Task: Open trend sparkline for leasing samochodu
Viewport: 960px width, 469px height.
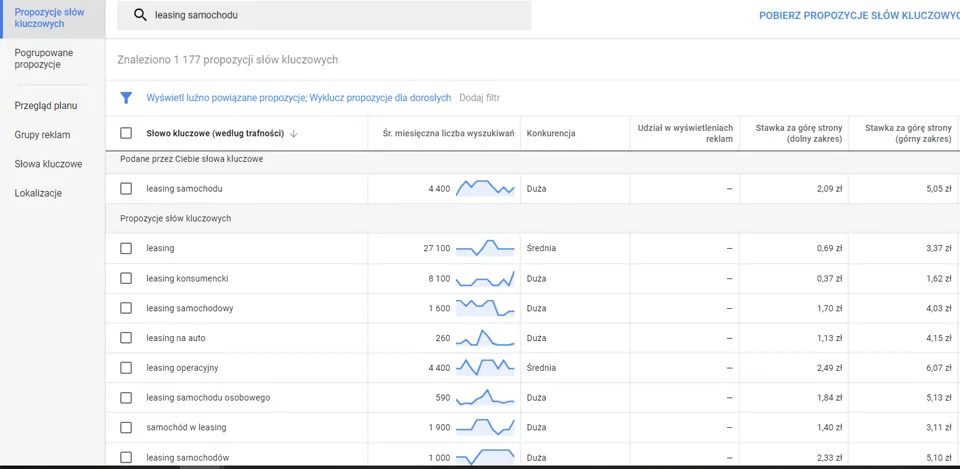Action: pyautogui.click(x=486, y=188)
